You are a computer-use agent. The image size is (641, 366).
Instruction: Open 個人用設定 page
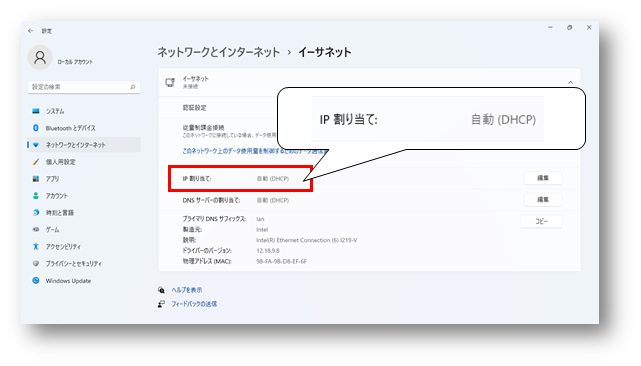click(84, 162)
